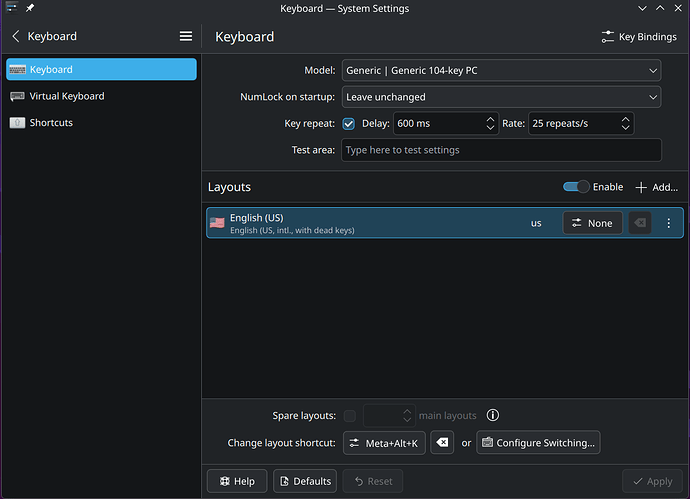Open the Shortcuts sidebar section
The height and width of the screenshot is (499, 690).
point(50,122)
